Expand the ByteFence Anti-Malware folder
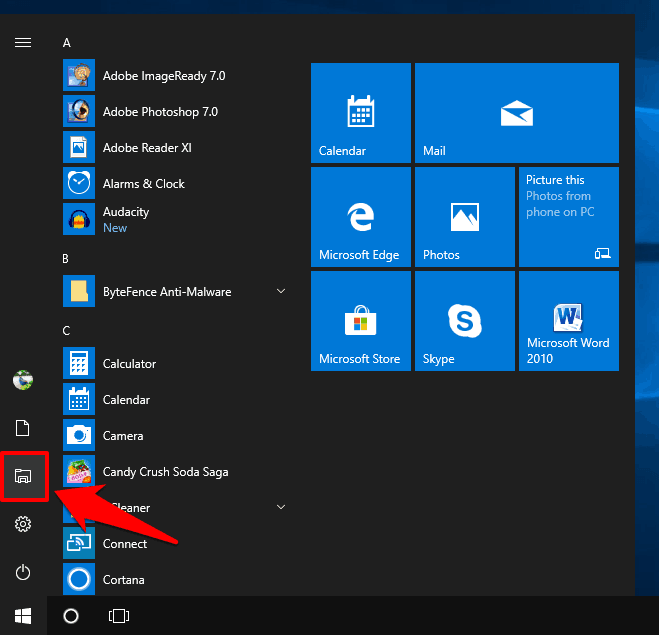The width and height of the screenshot is (659, 635). [281, 291]
